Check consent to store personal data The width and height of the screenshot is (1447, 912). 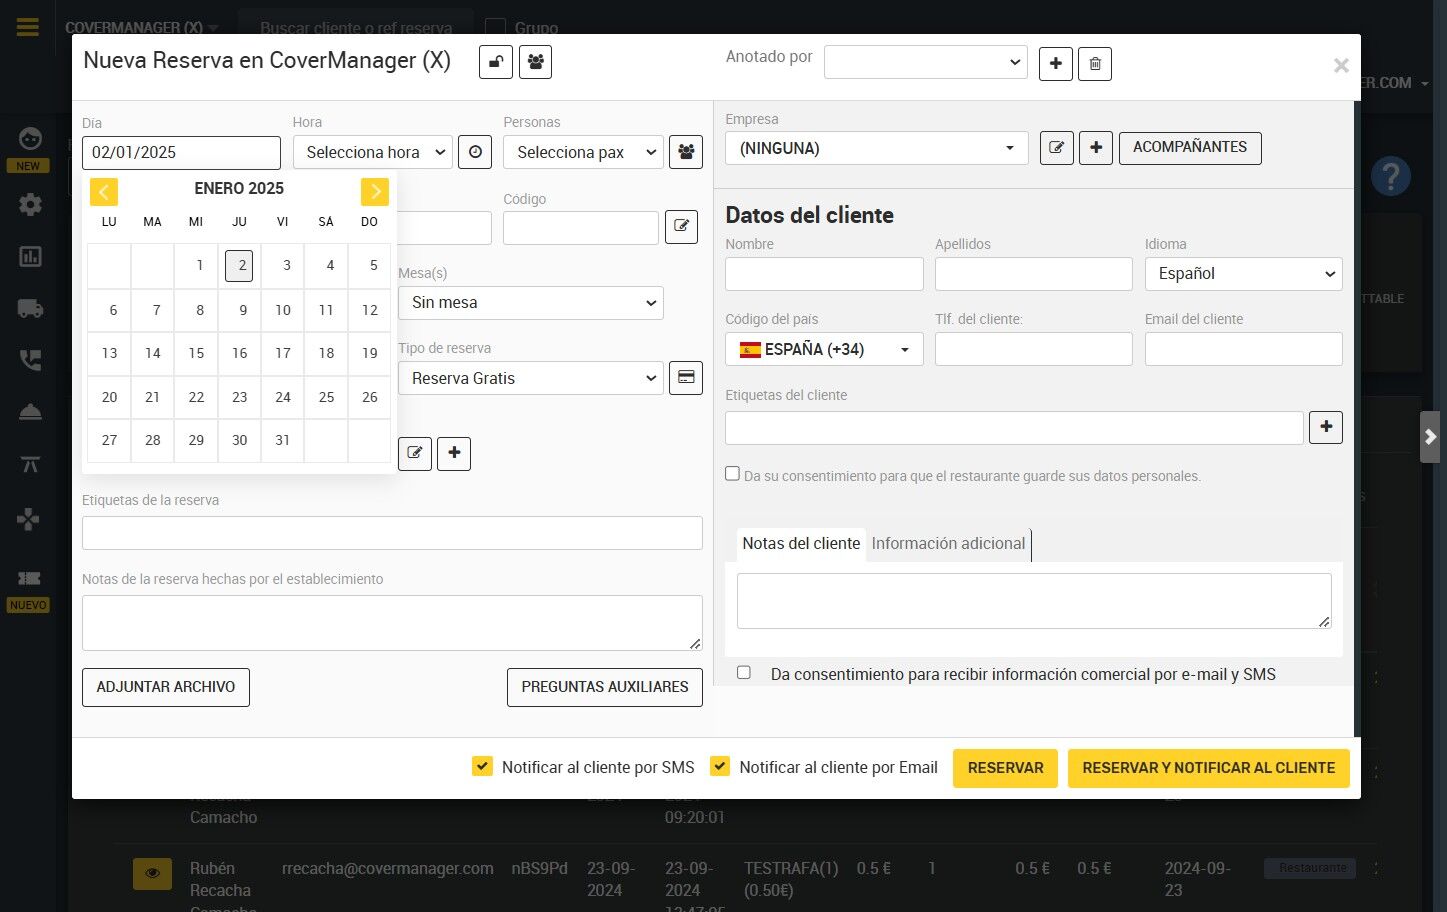pos(732,474)
